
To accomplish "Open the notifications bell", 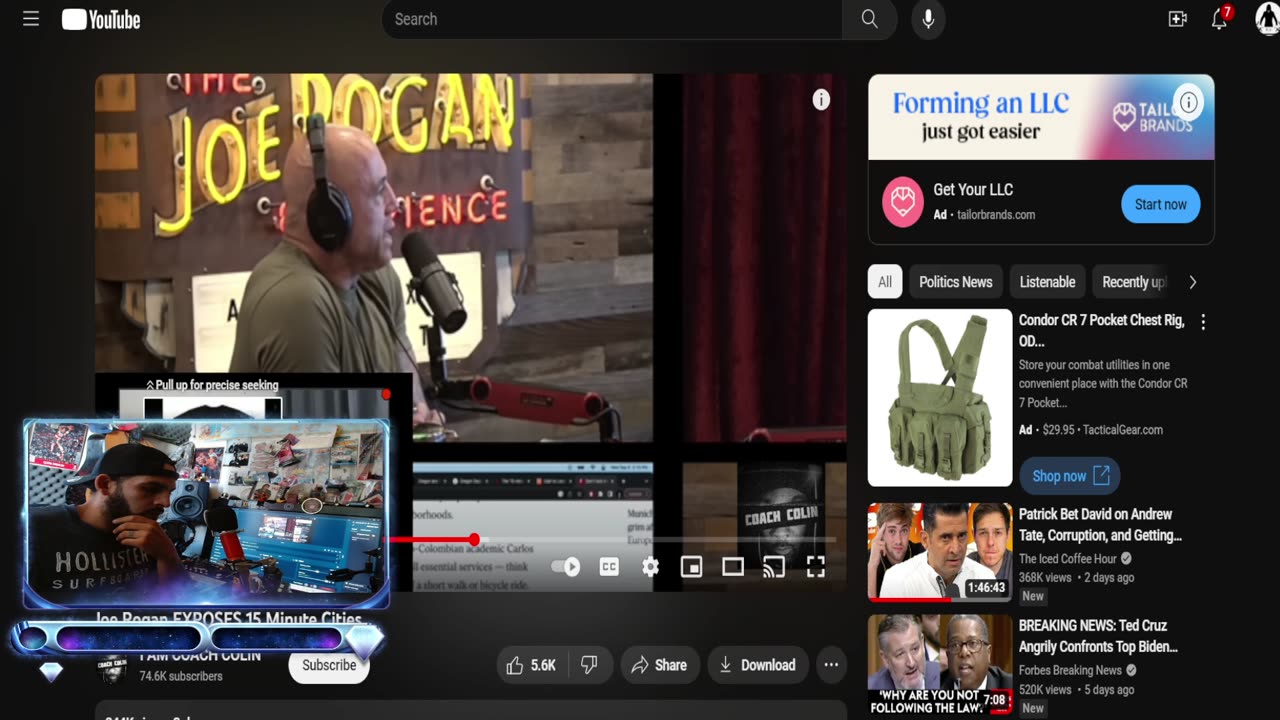I will (x=1220, y=19).
